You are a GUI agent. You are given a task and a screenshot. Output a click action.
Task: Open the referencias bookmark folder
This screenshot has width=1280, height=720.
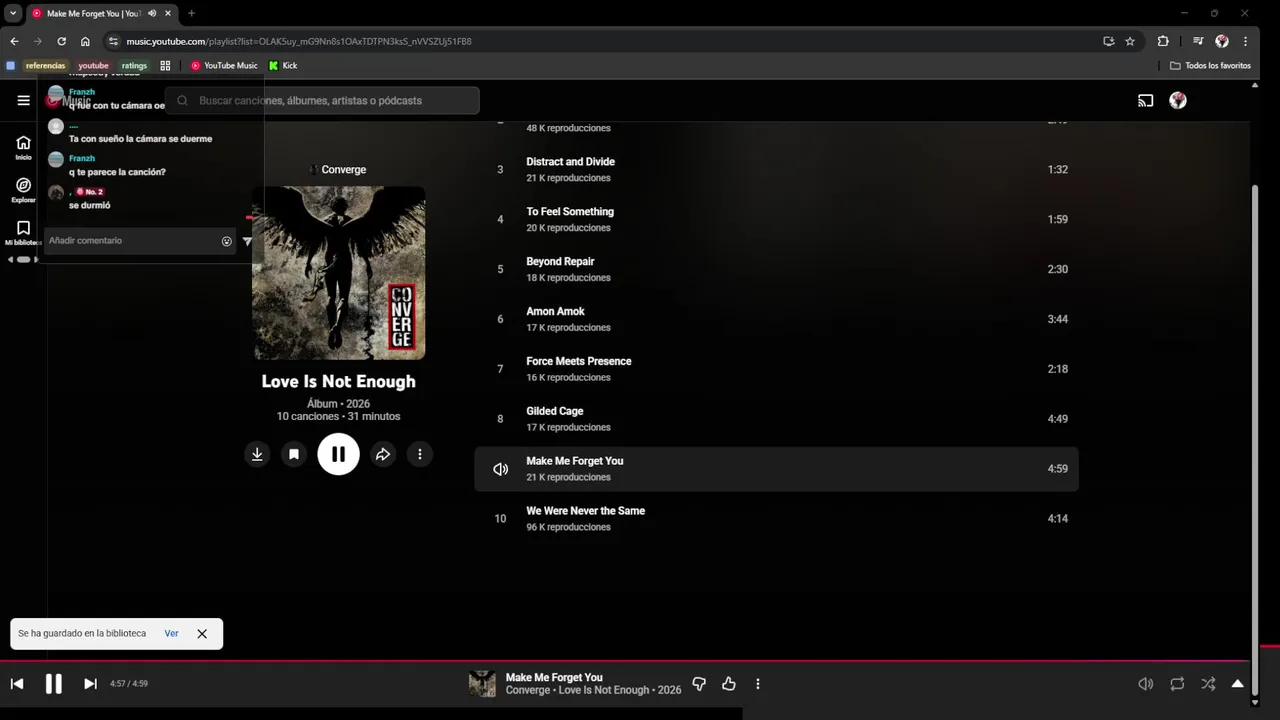coord(45,66)
